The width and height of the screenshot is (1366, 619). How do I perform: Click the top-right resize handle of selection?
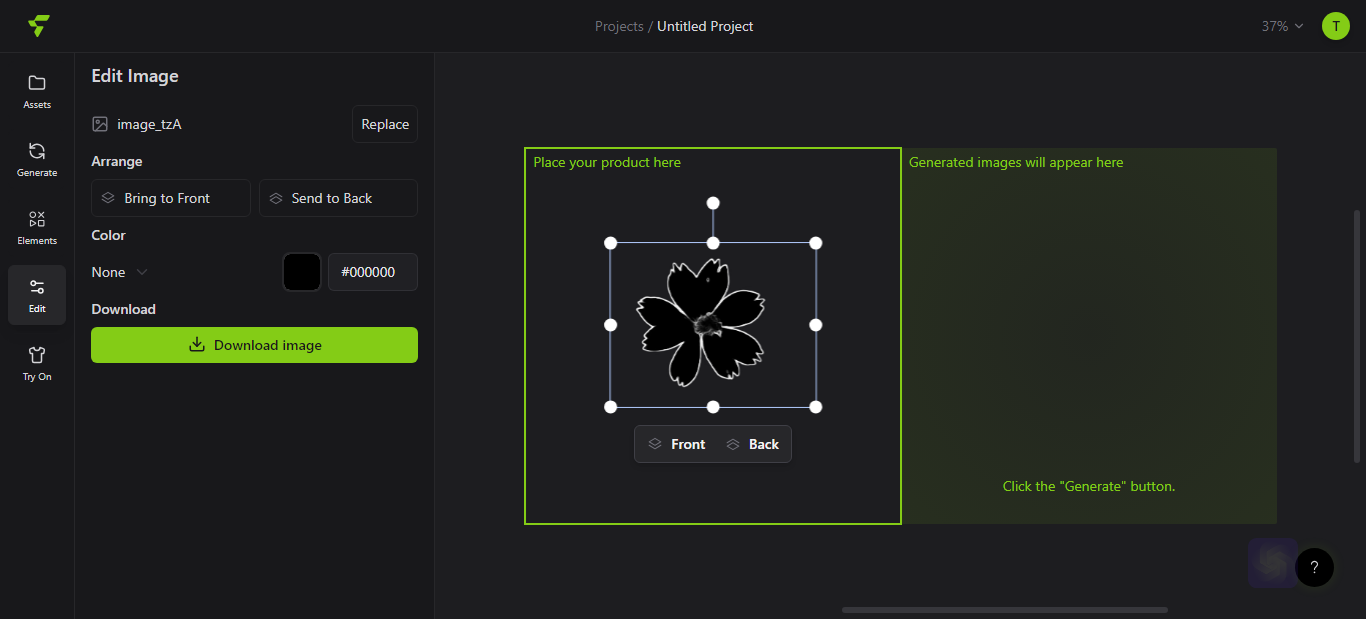coord(816,243)
